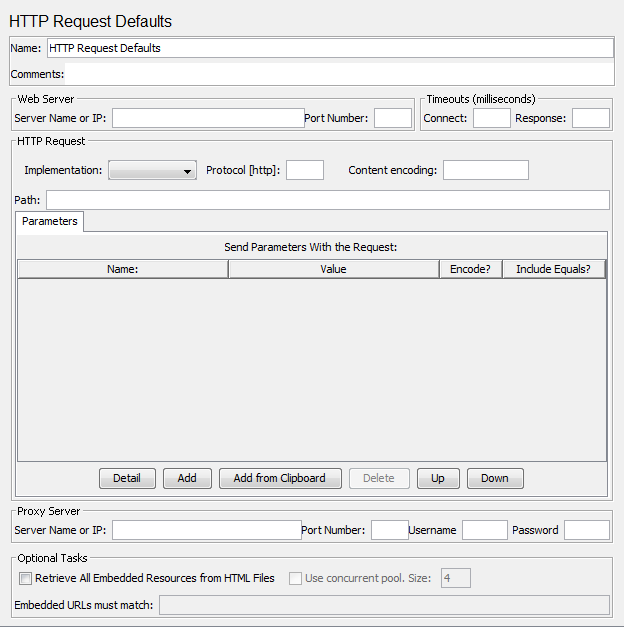Click the Path input field

tap(327, 200)
